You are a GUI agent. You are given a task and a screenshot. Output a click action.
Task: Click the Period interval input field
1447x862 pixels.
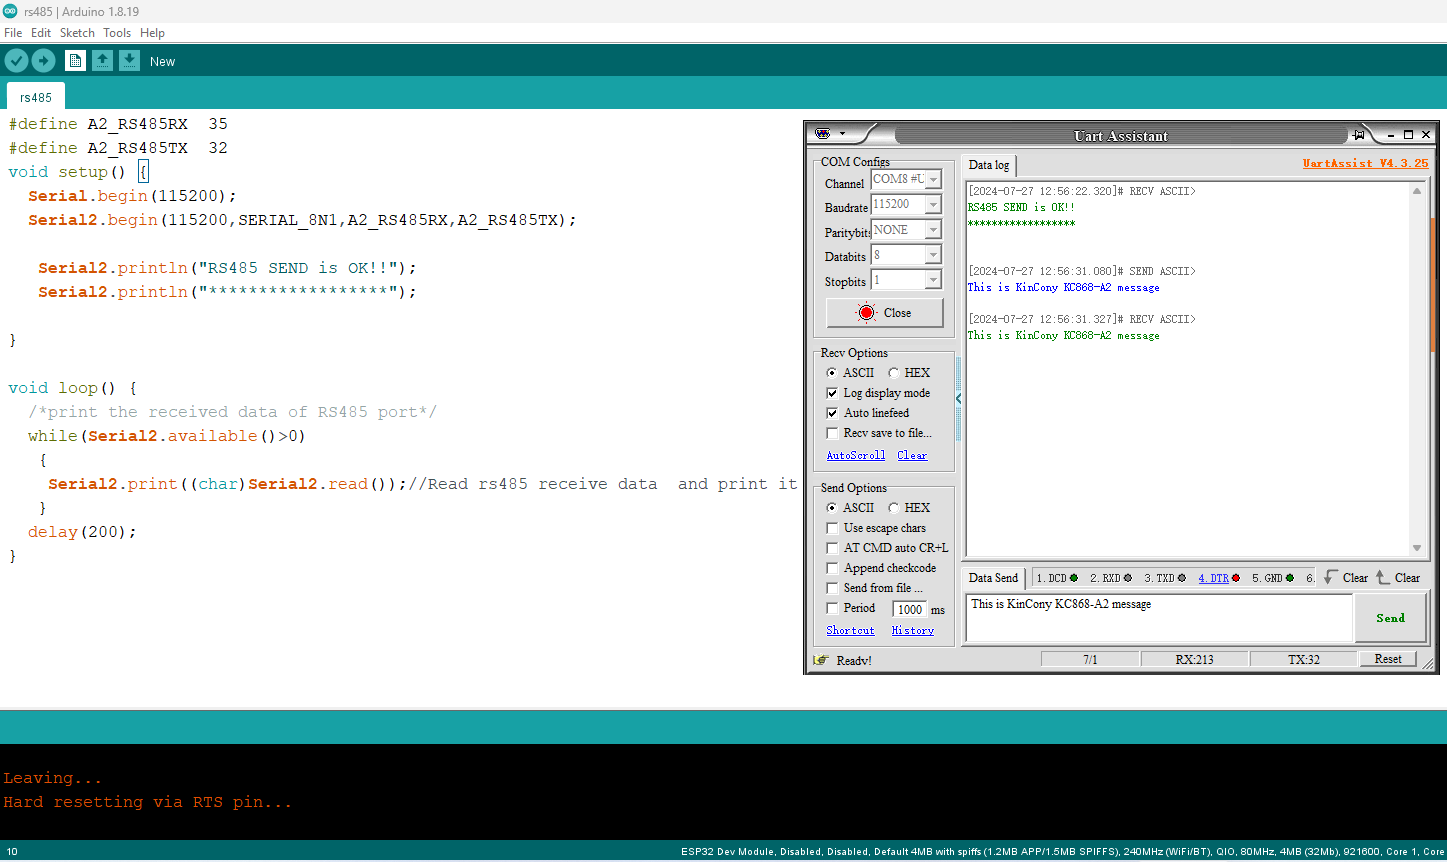pyautogui.click(x=909, y=609)
